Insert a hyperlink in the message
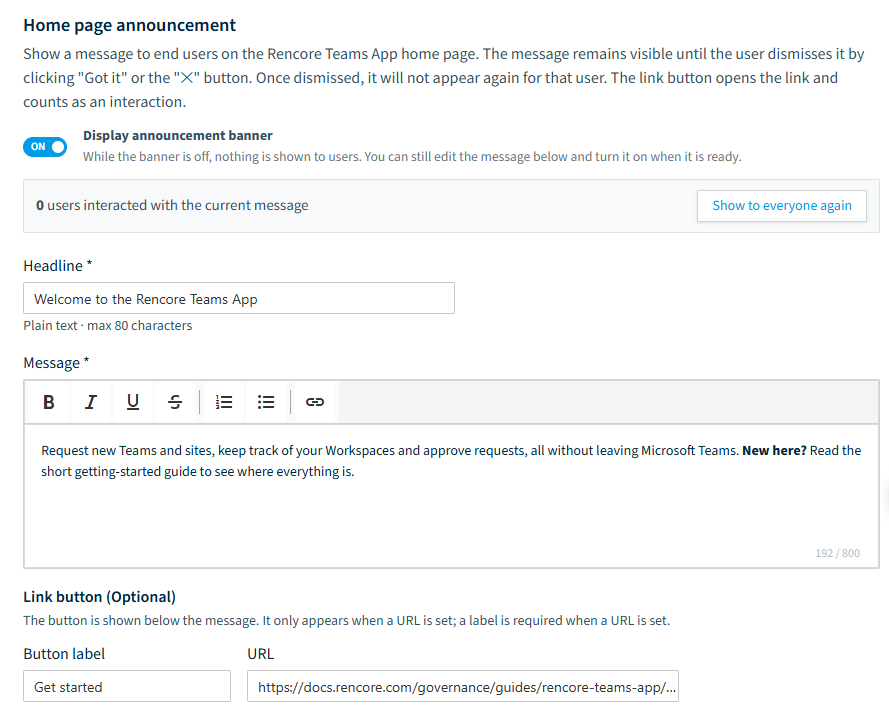Screen dimensions: 889x722 click(315, 402)
